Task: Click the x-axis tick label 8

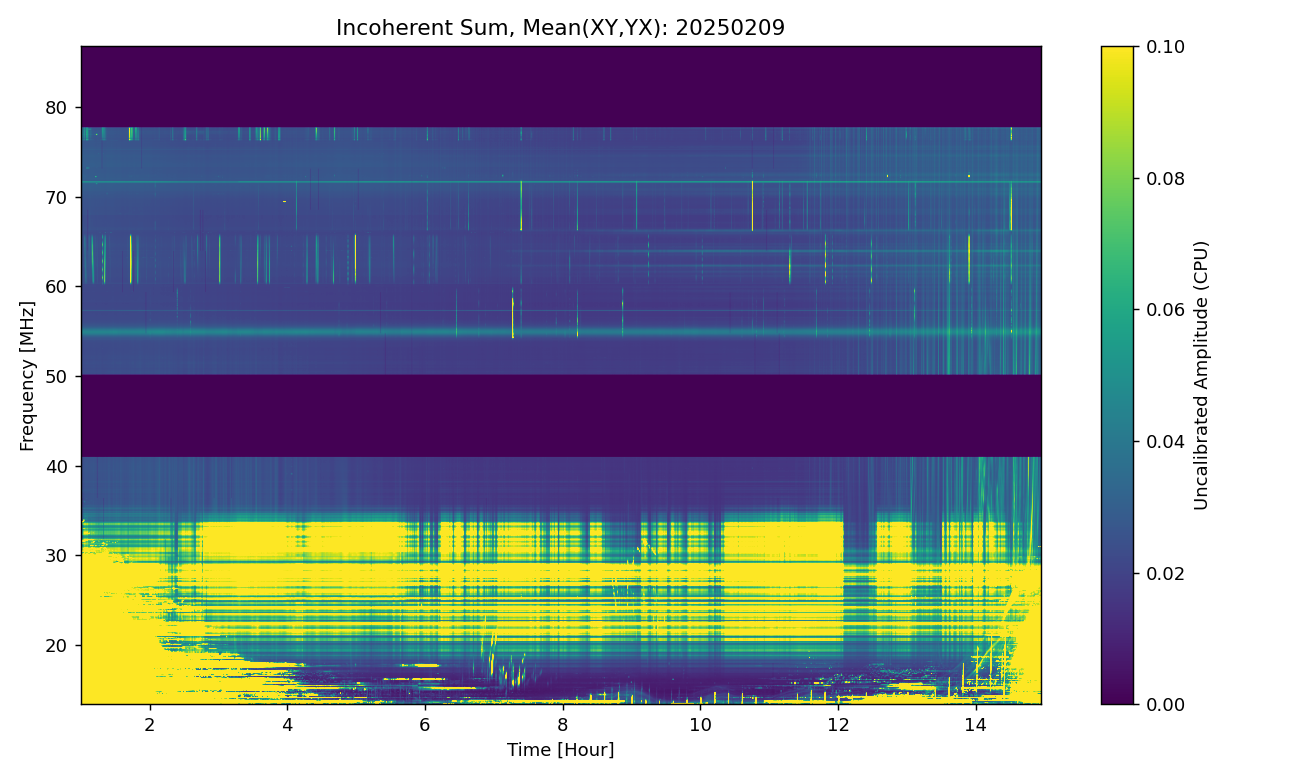Action: pos(562,723)
